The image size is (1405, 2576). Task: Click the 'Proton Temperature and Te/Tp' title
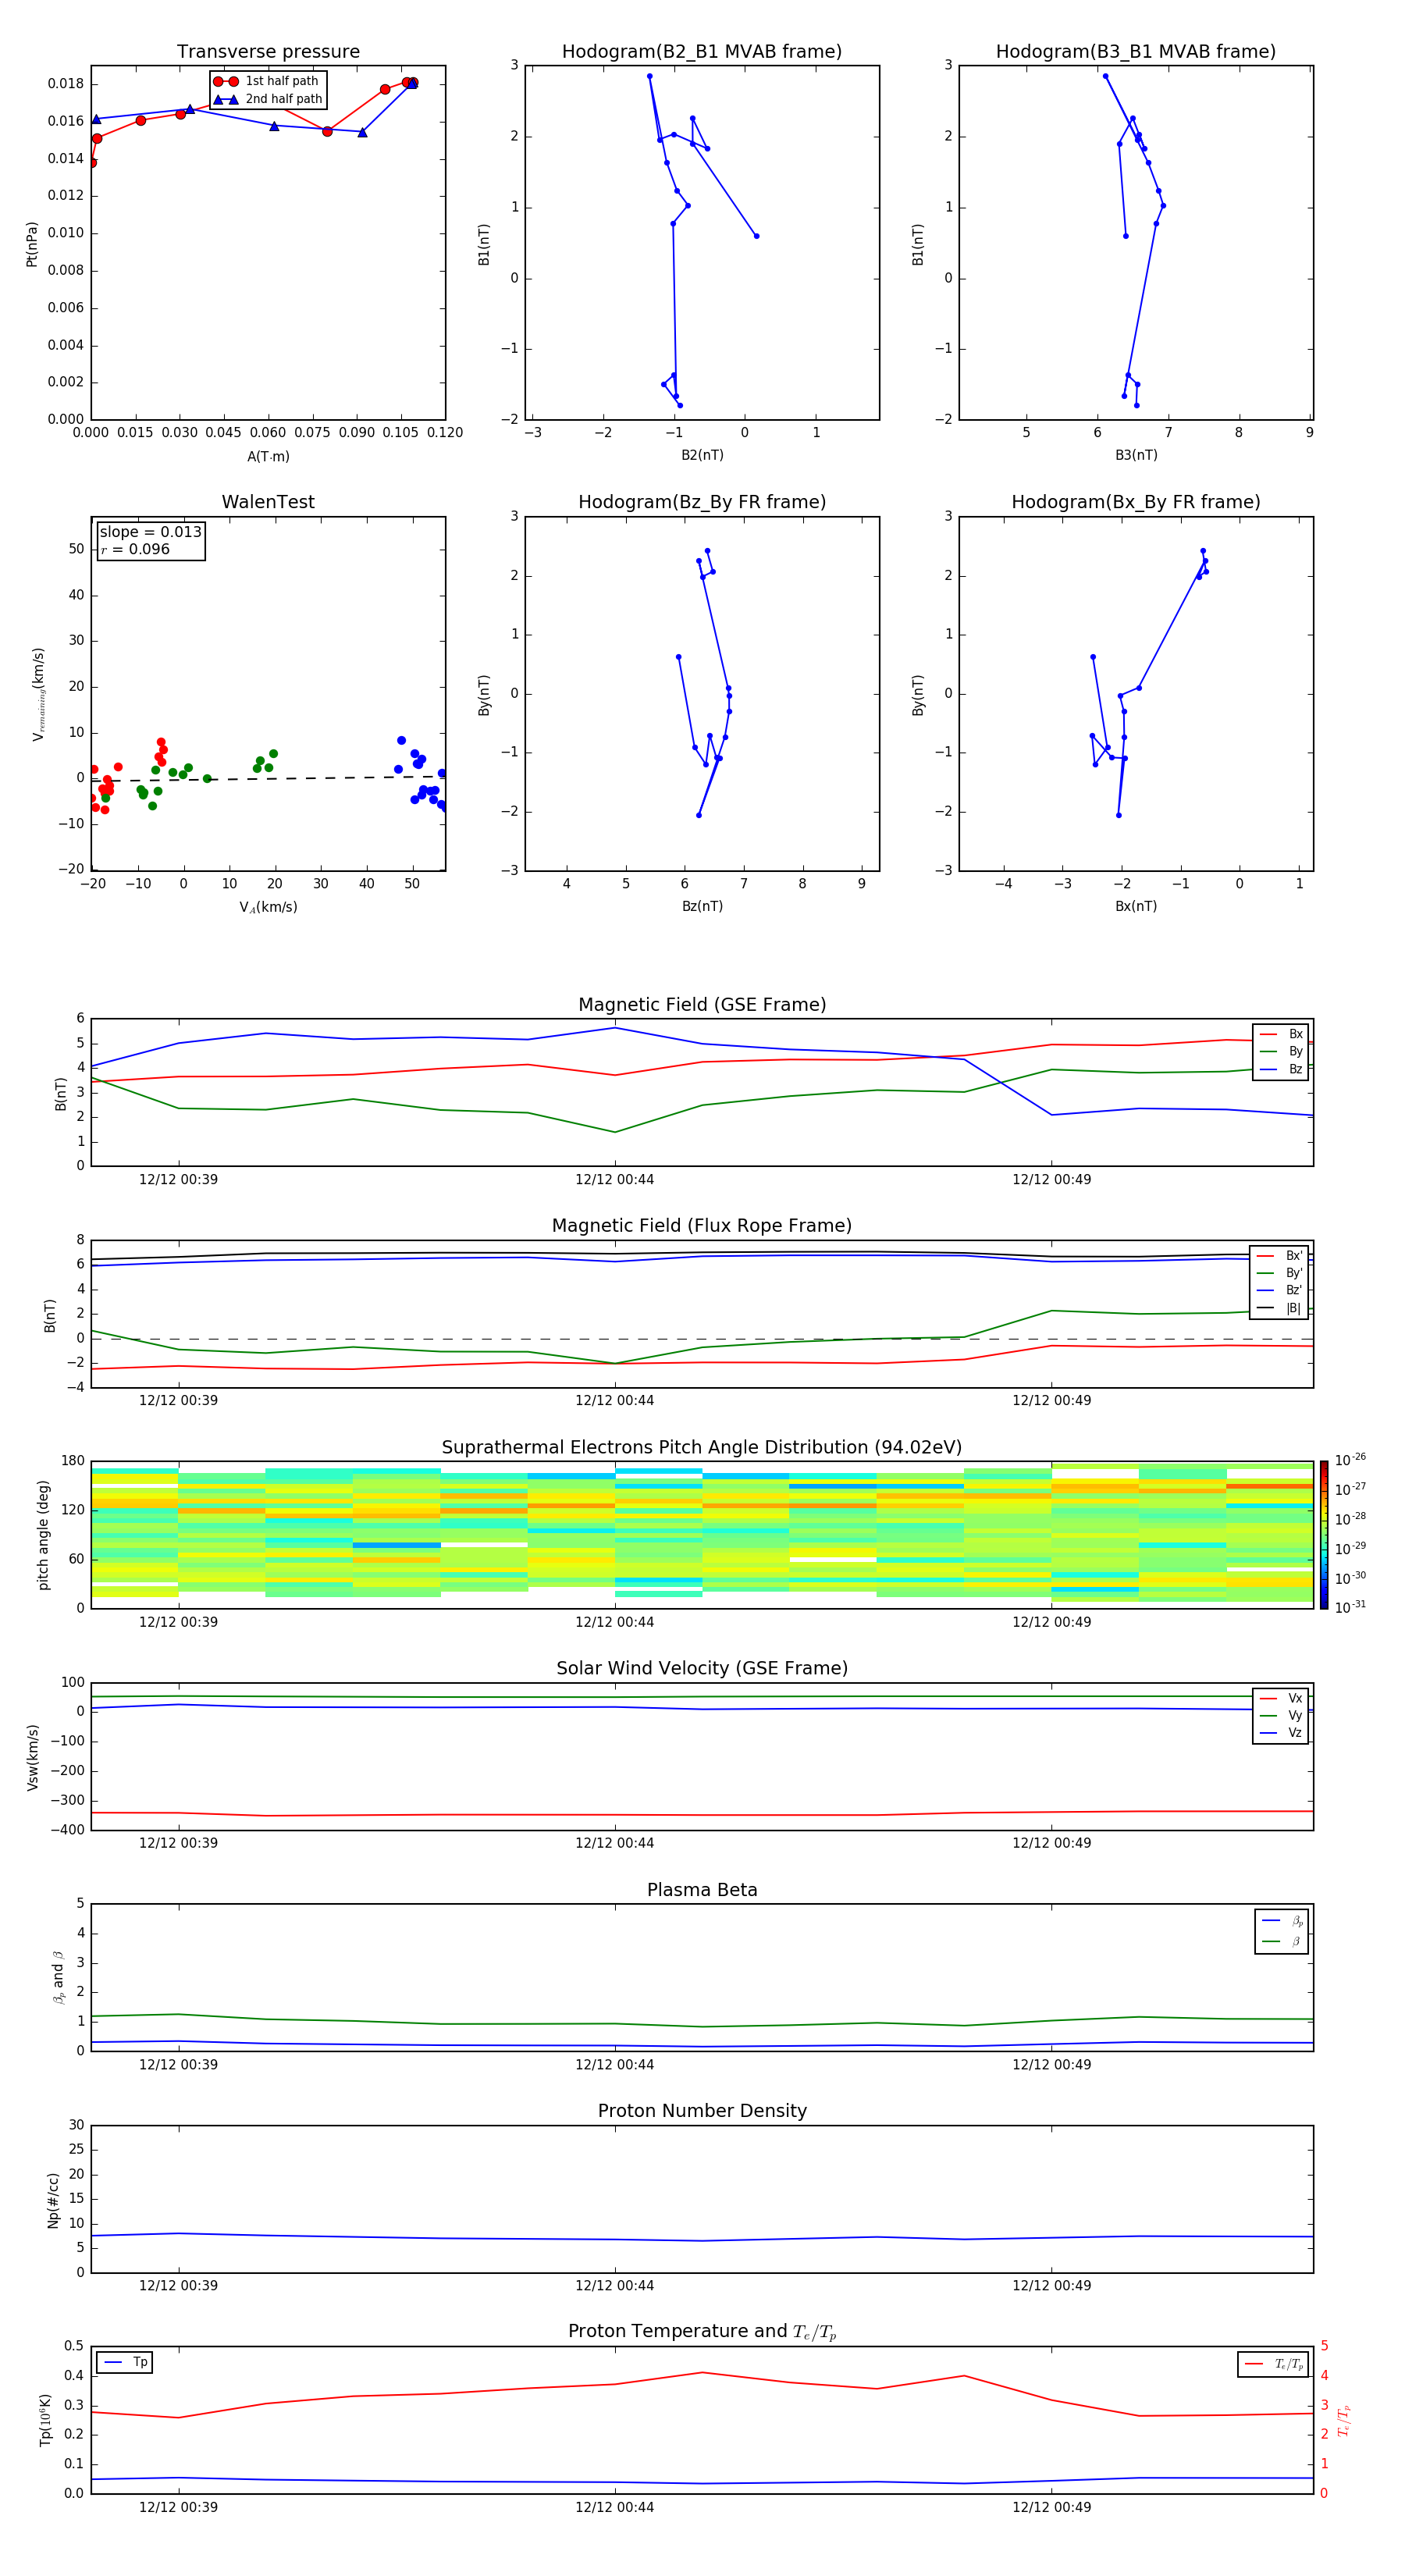[702, 2331]
